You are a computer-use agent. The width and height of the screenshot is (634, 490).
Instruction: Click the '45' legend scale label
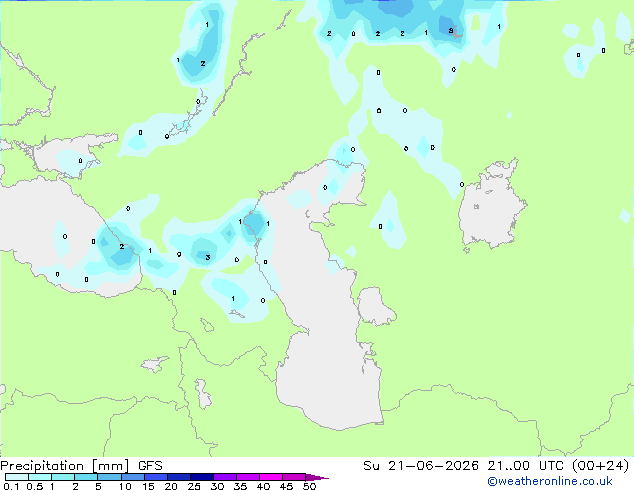286,486
